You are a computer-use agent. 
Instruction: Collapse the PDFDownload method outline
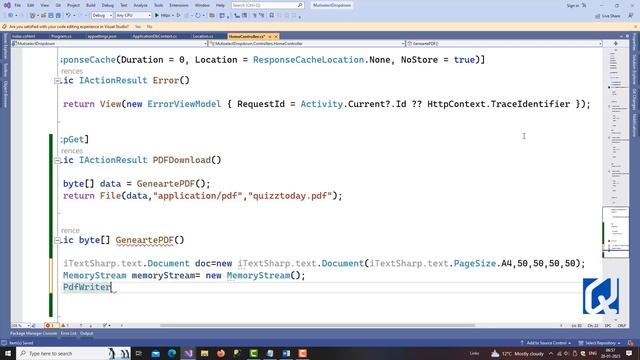click(x=57, y=160)
